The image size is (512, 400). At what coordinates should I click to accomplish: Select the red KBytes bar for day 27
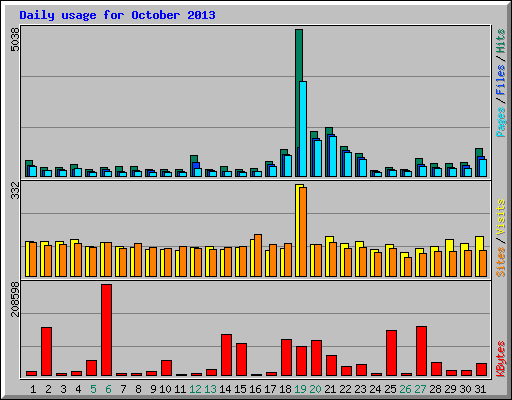point(422,351)
